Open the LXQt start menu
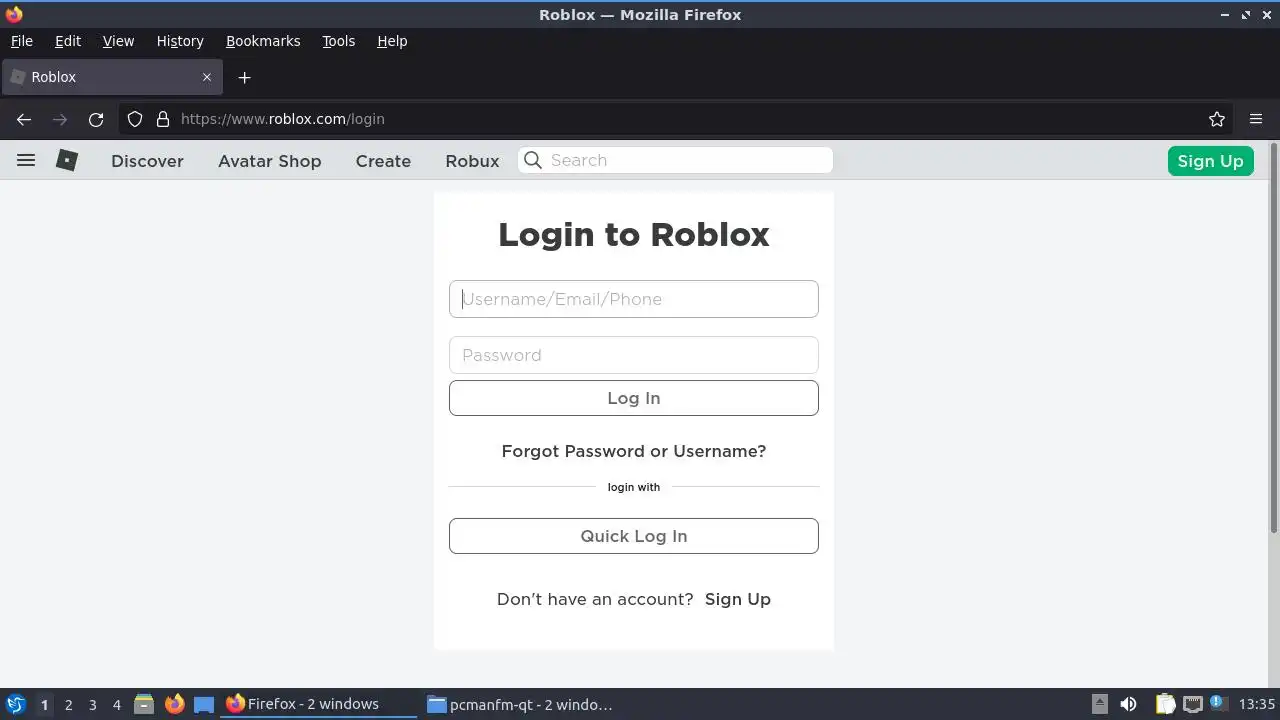The width and height of the screenshot is (1280, 720). 15,704
